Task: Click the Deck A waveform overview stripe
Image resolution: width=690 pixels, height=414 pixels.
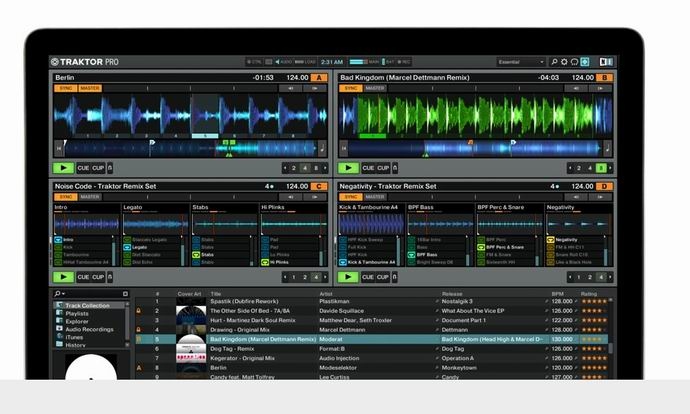Action: click(190, 149)
